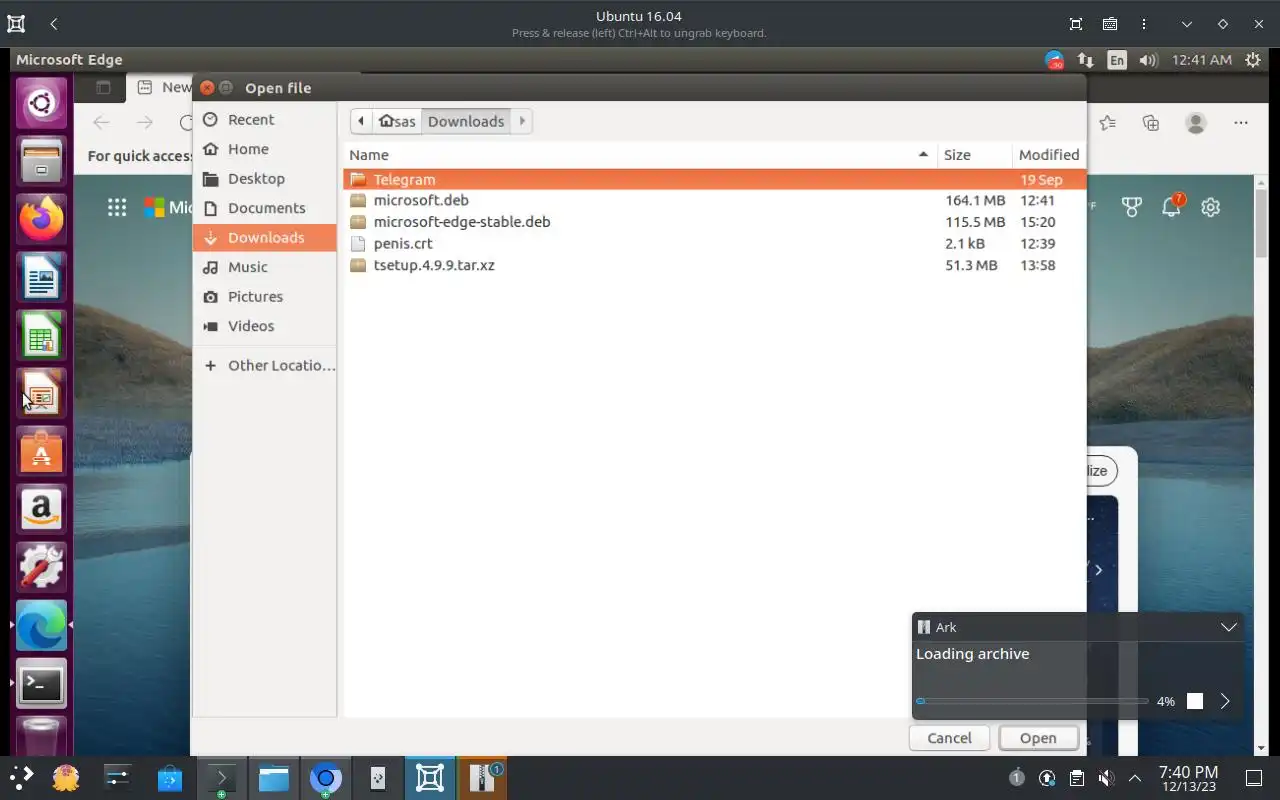Image resolution: width=1280 pixels, height=800 pixels.
Task: Open apps grid icon on Edge new tab
Action: pyautogui.click(x=117, y=207)
